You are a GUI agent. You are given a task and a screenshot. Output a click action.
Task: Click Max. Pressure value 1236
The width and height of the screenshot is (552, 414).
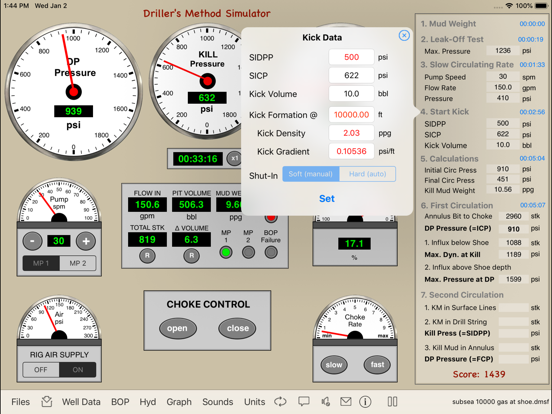point(503,51)
